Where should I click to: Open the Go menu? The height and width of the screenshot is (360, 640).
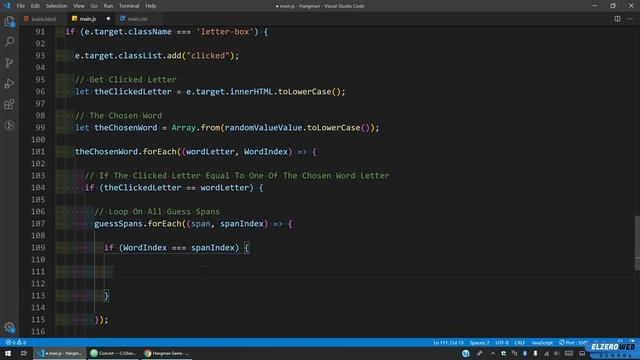pyautogui.click(x=94, y=6)
